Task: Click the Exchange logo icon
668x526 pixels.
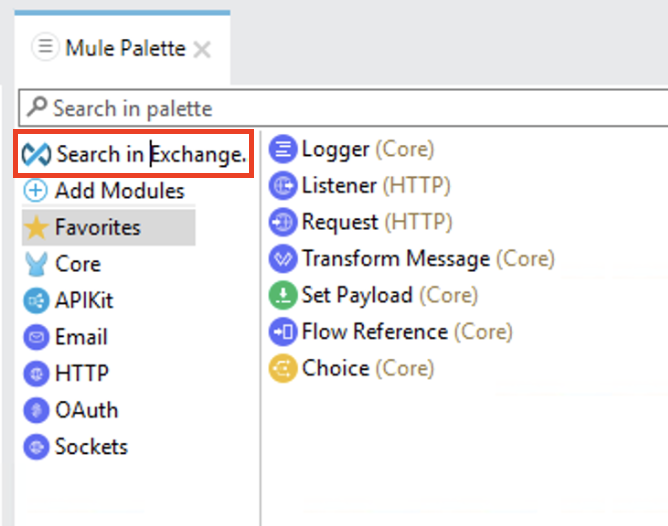Action: tap(36, 154)
